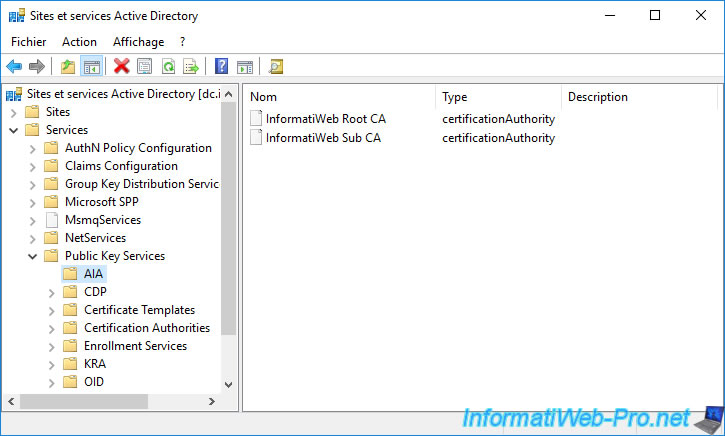The width and height of the screenshot is (725, 436).
Task: Delete the selected item with red X
Action: coord(122,66)
